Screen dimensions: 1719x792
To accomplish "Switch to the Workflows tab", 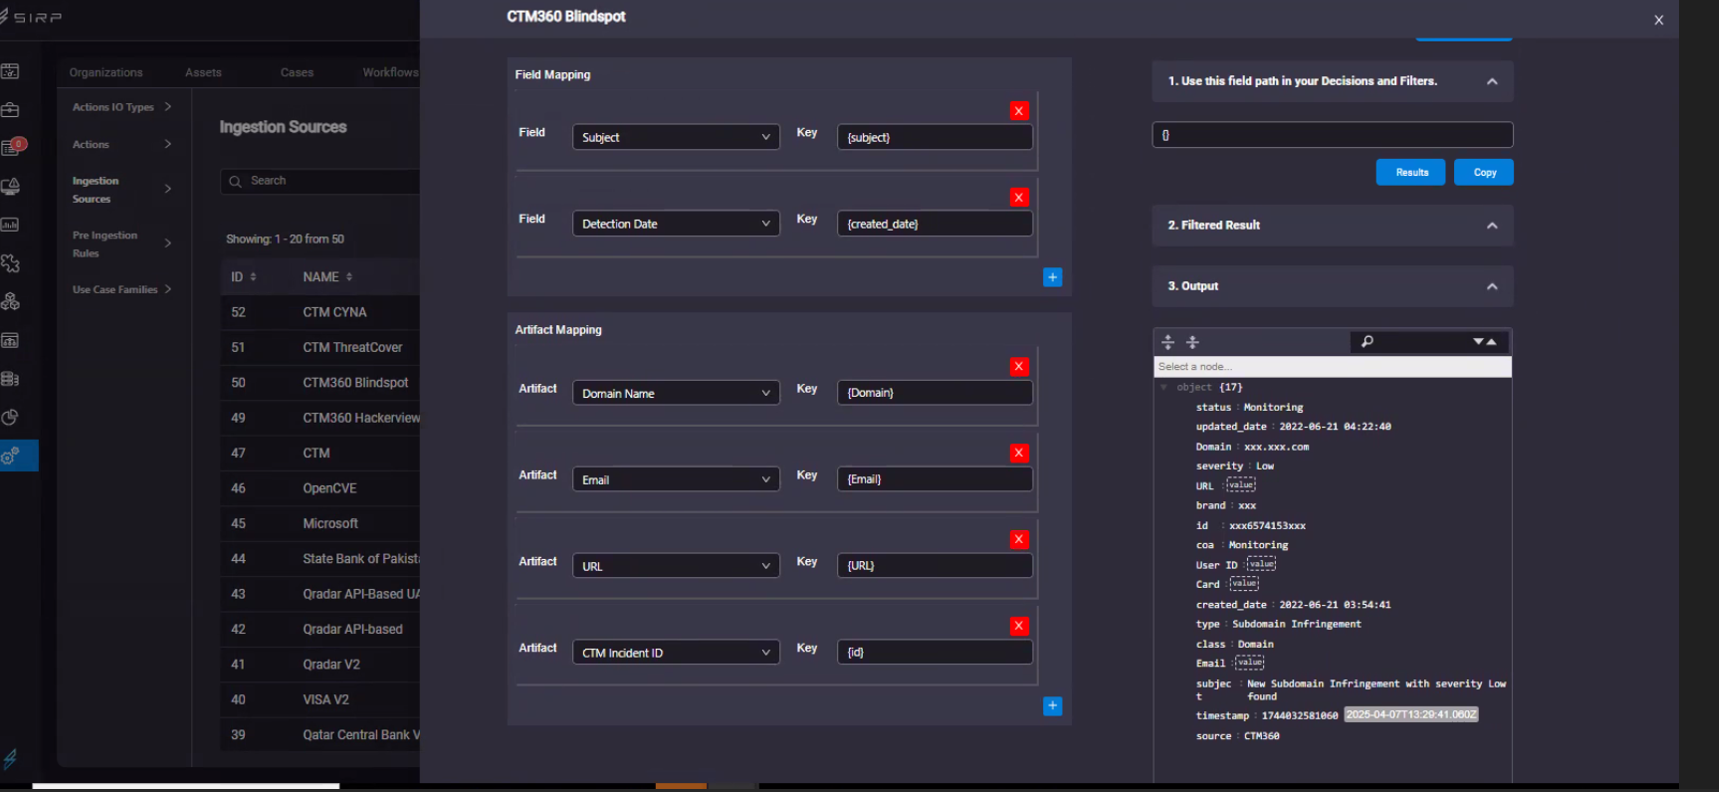I will (x=390, y=72).
